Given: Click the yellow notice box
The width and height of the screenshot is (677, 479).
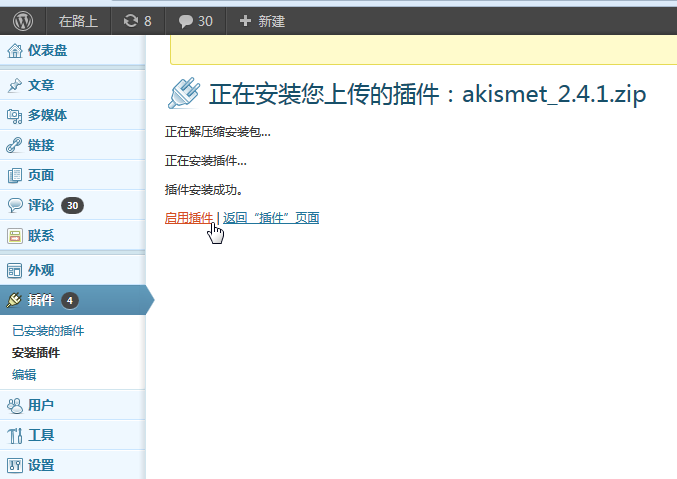Looking at the screenshot, I should pos(424,50).
